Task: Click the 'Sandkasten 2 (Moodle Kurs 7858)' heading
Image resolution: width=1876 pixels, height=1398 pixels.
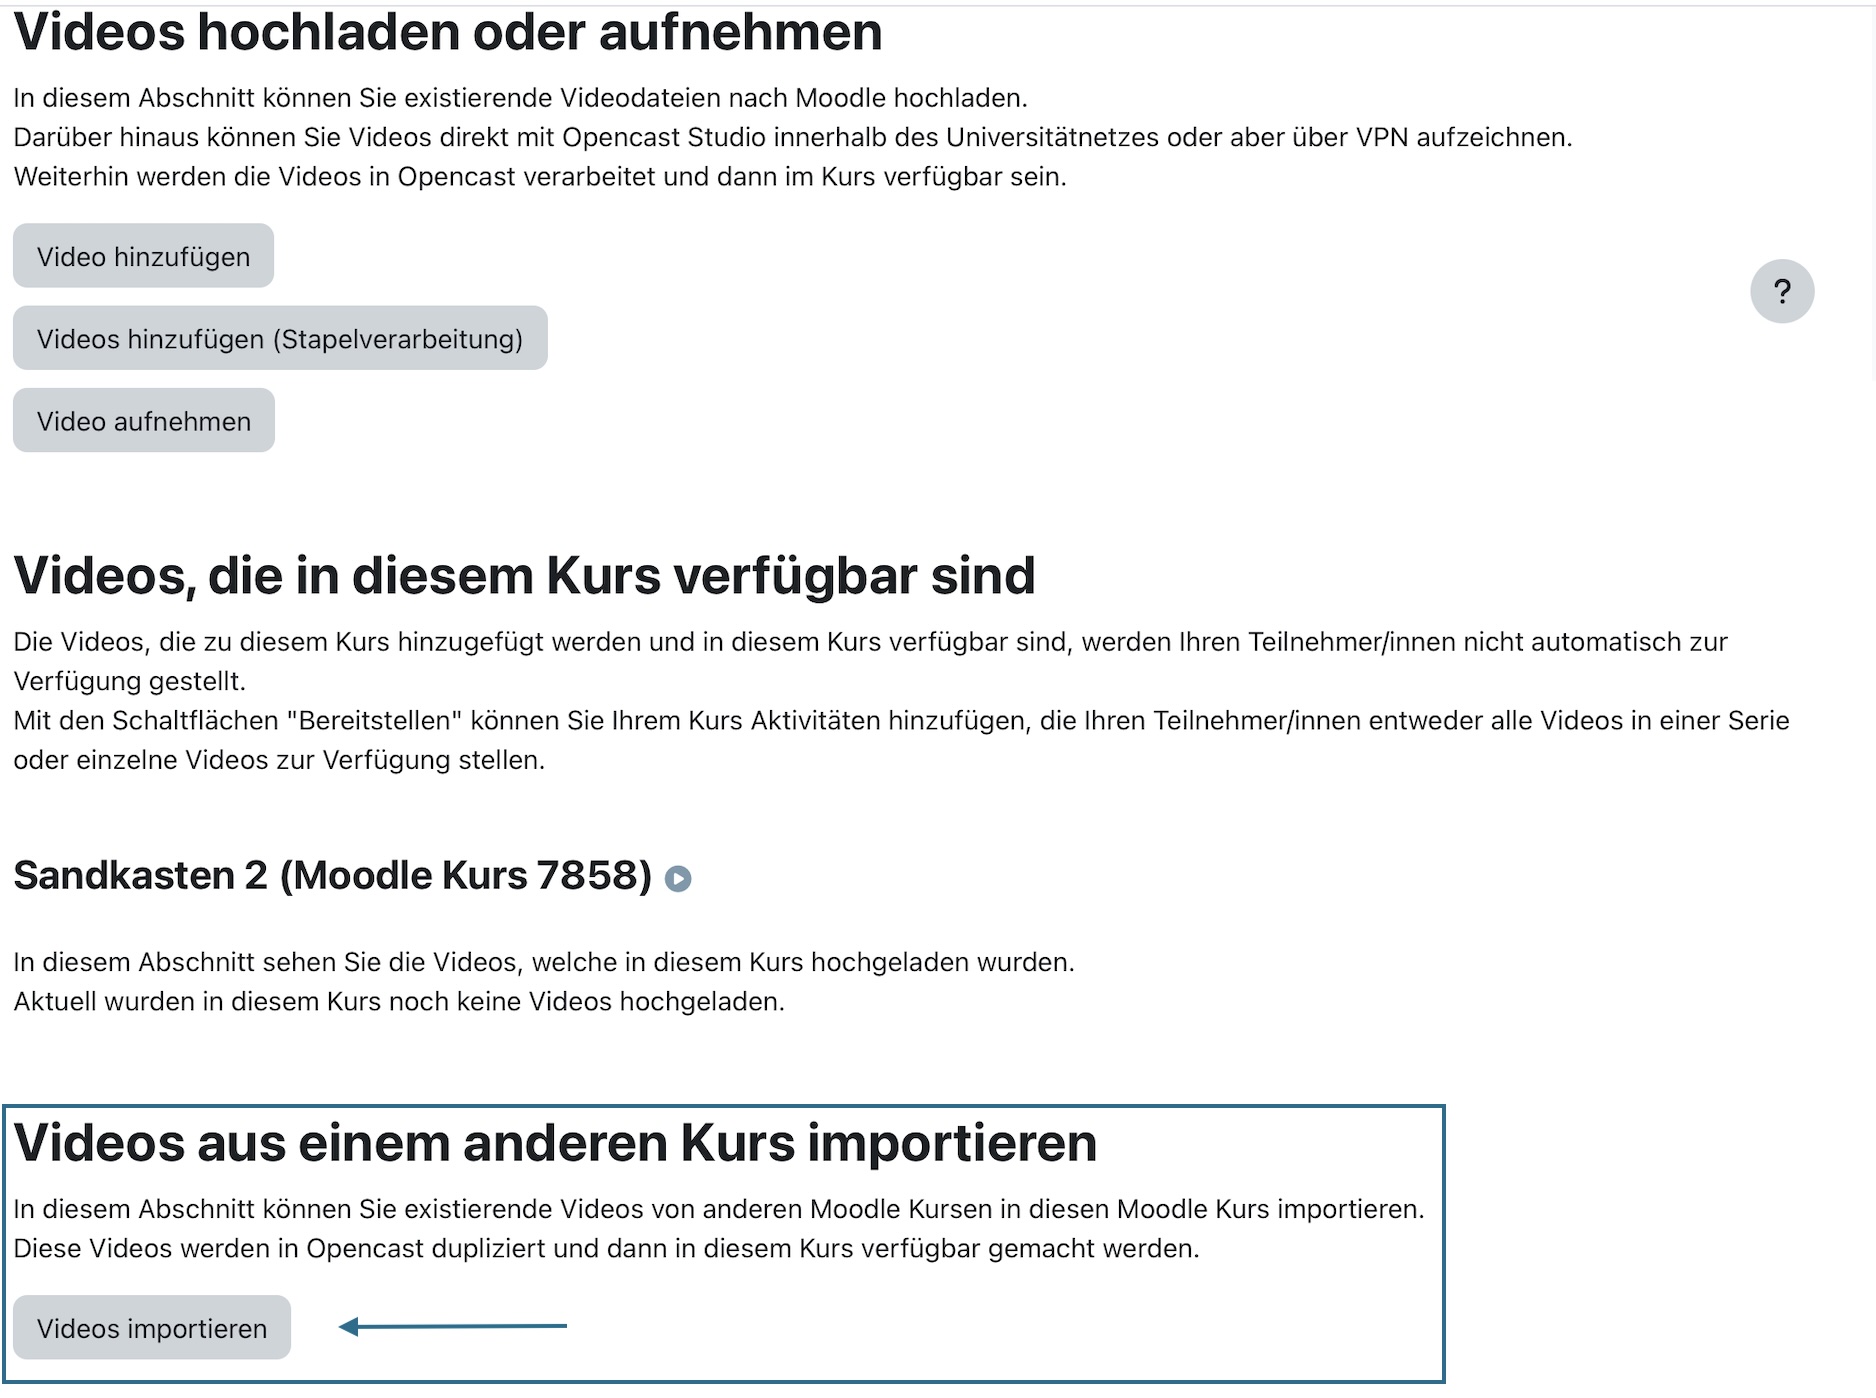Action: tap(332, 875)
